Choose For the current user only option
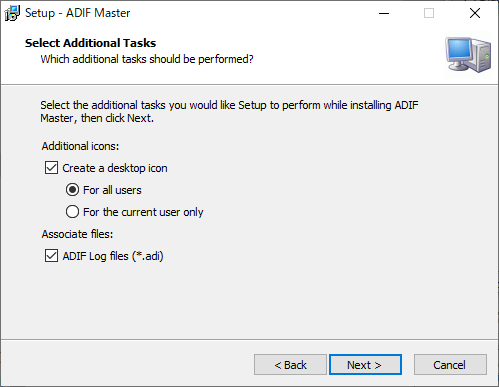The image size is (499, 387). [72, 212]
